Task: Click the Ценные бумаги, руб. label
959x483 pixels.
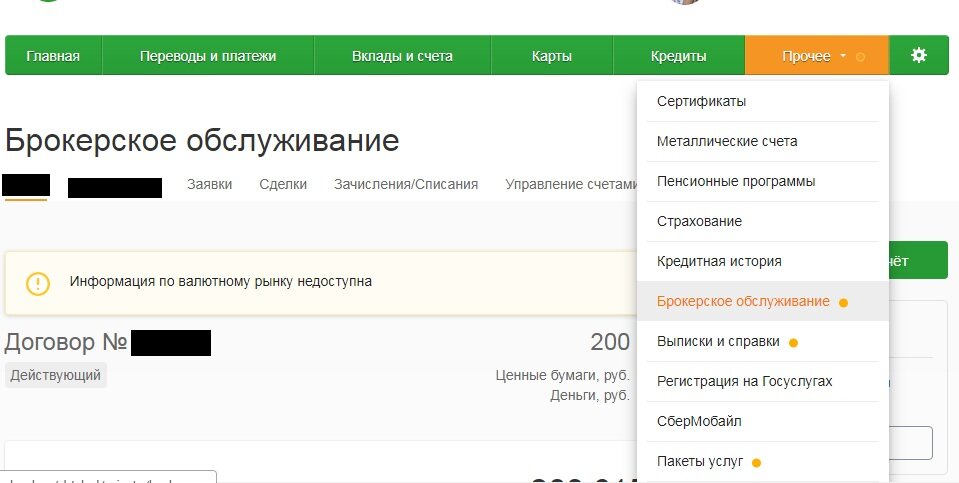Action: (x=563, y=375)
